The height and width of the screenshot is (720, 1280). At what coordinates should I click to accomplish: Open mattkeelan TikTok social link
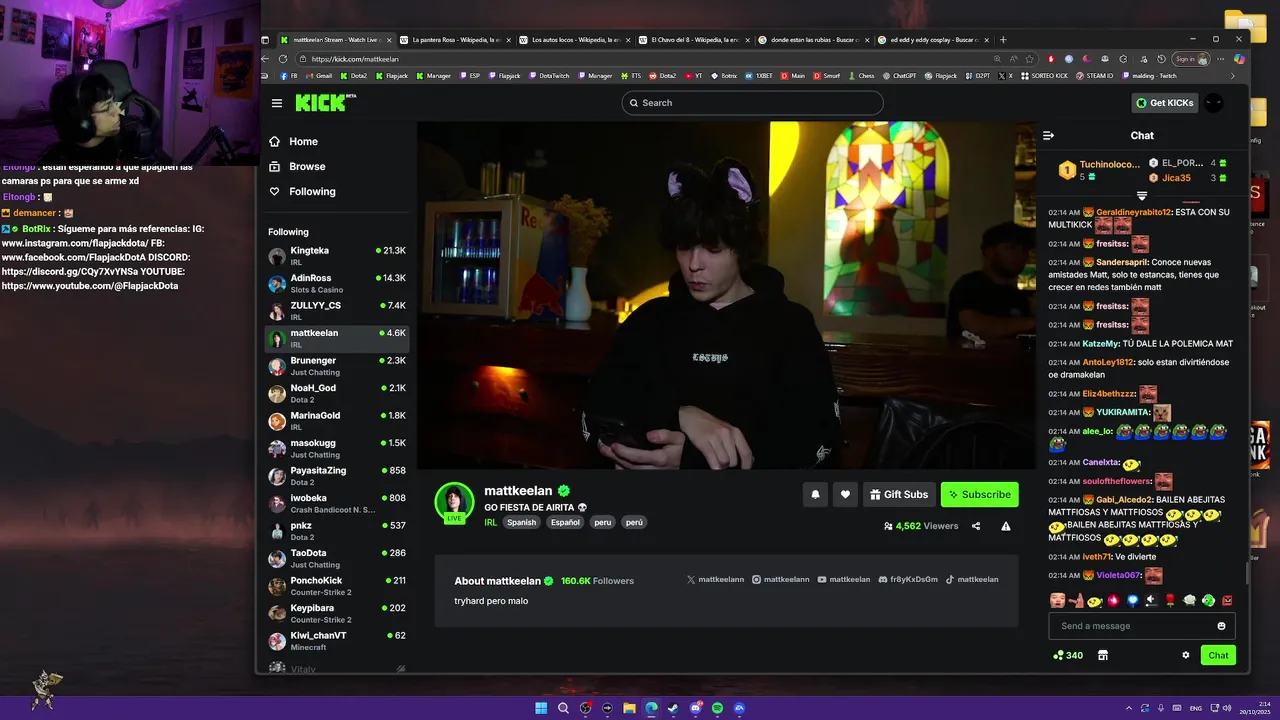(x=972, y=580)
